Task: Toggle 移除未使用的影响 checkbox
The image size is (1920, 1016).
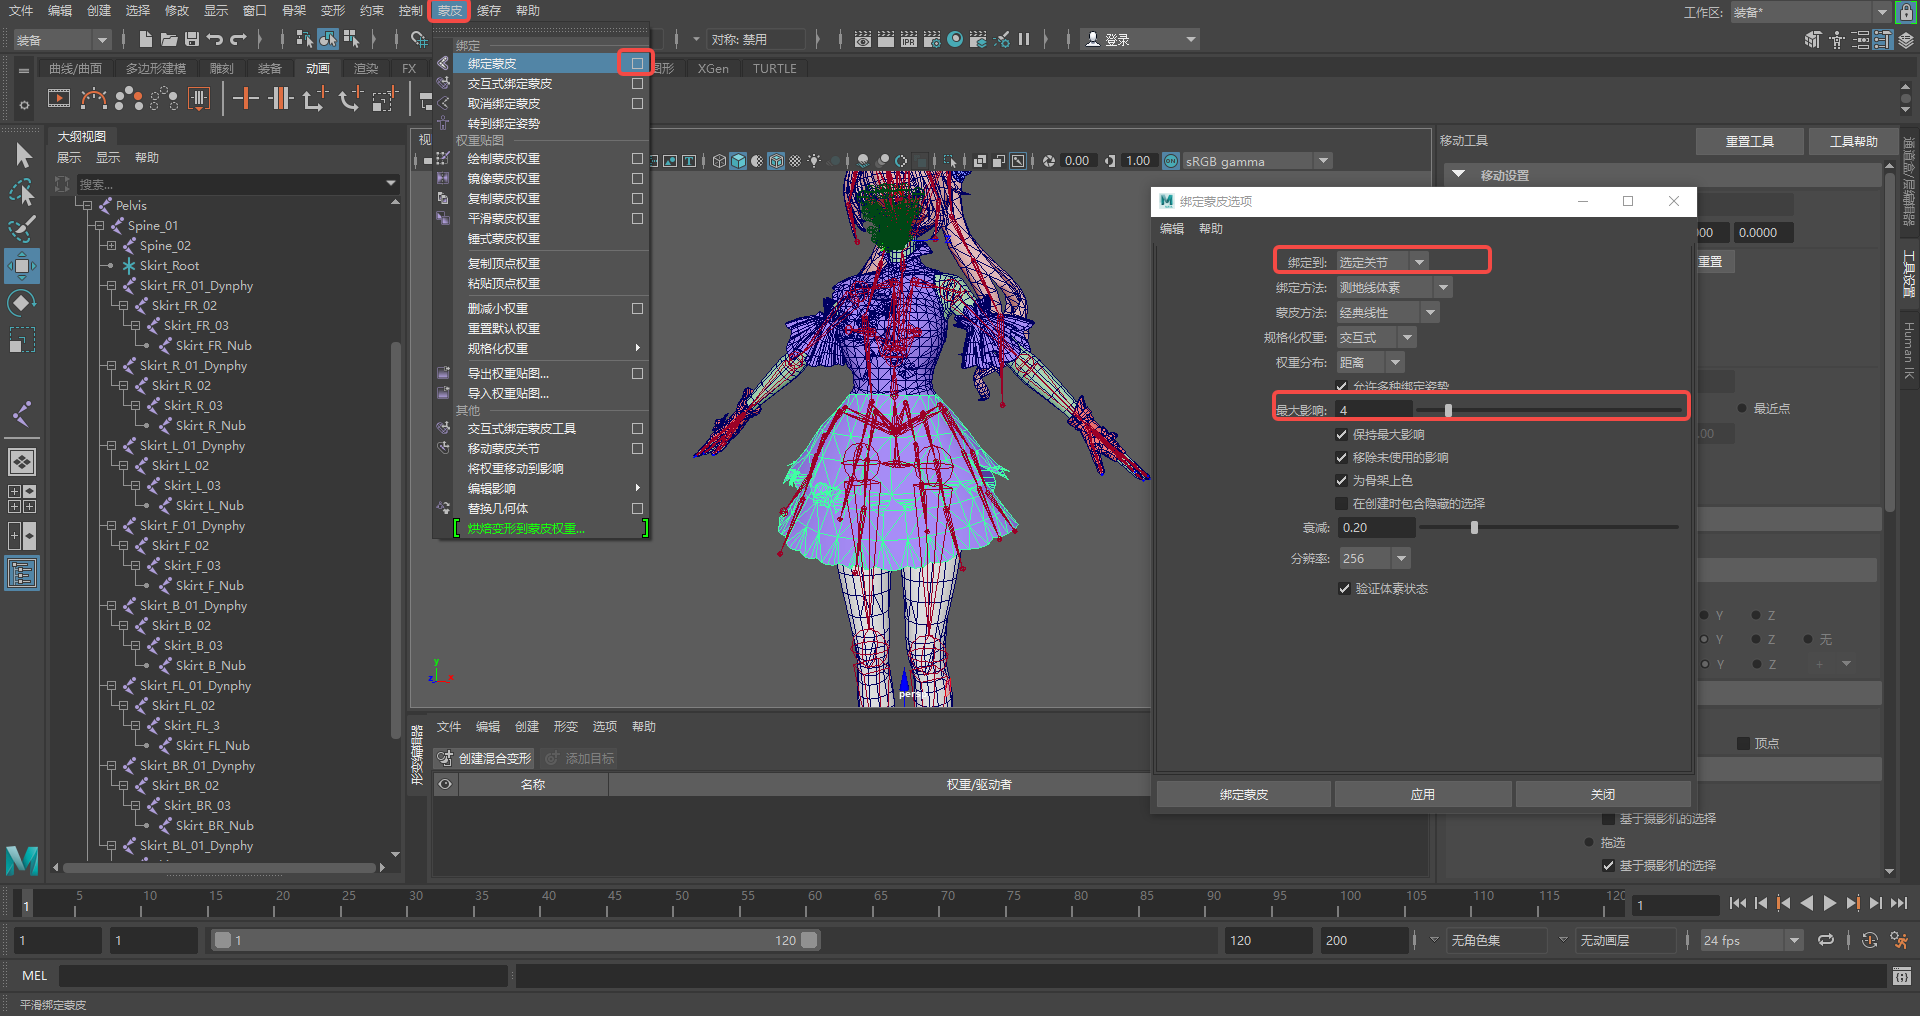Action: [1342, 457]
